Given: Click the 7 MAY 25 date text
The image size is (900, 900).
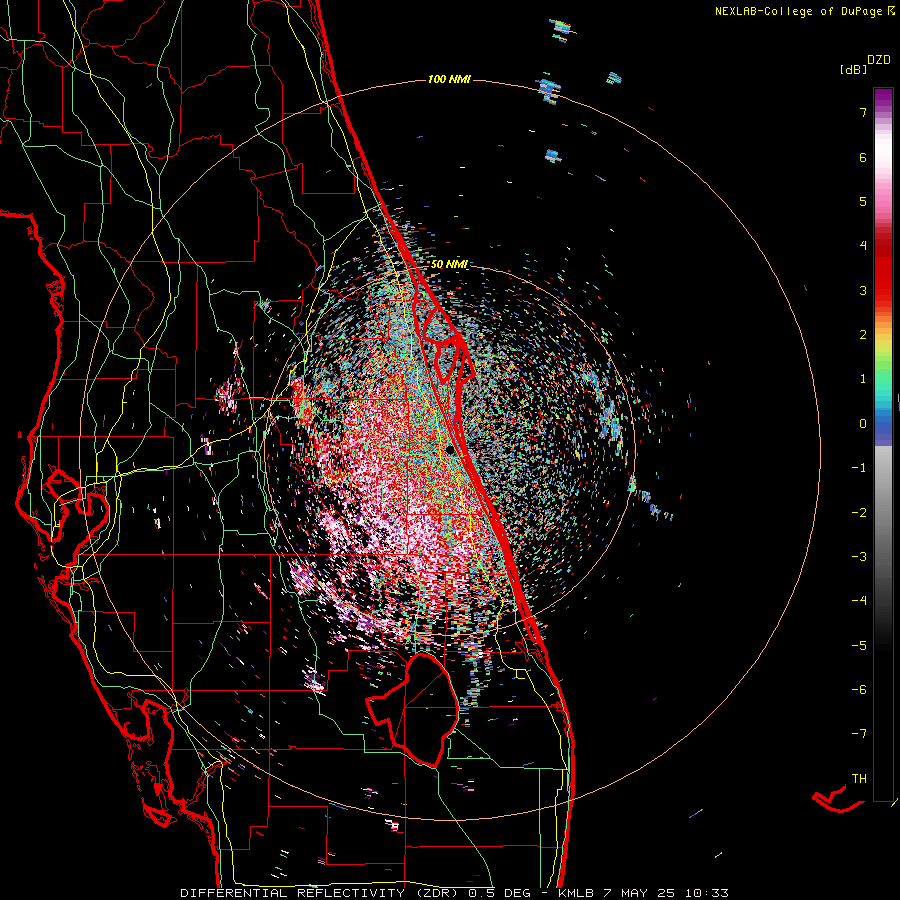Looking at the screenshot, I should [x=640, y=893].
